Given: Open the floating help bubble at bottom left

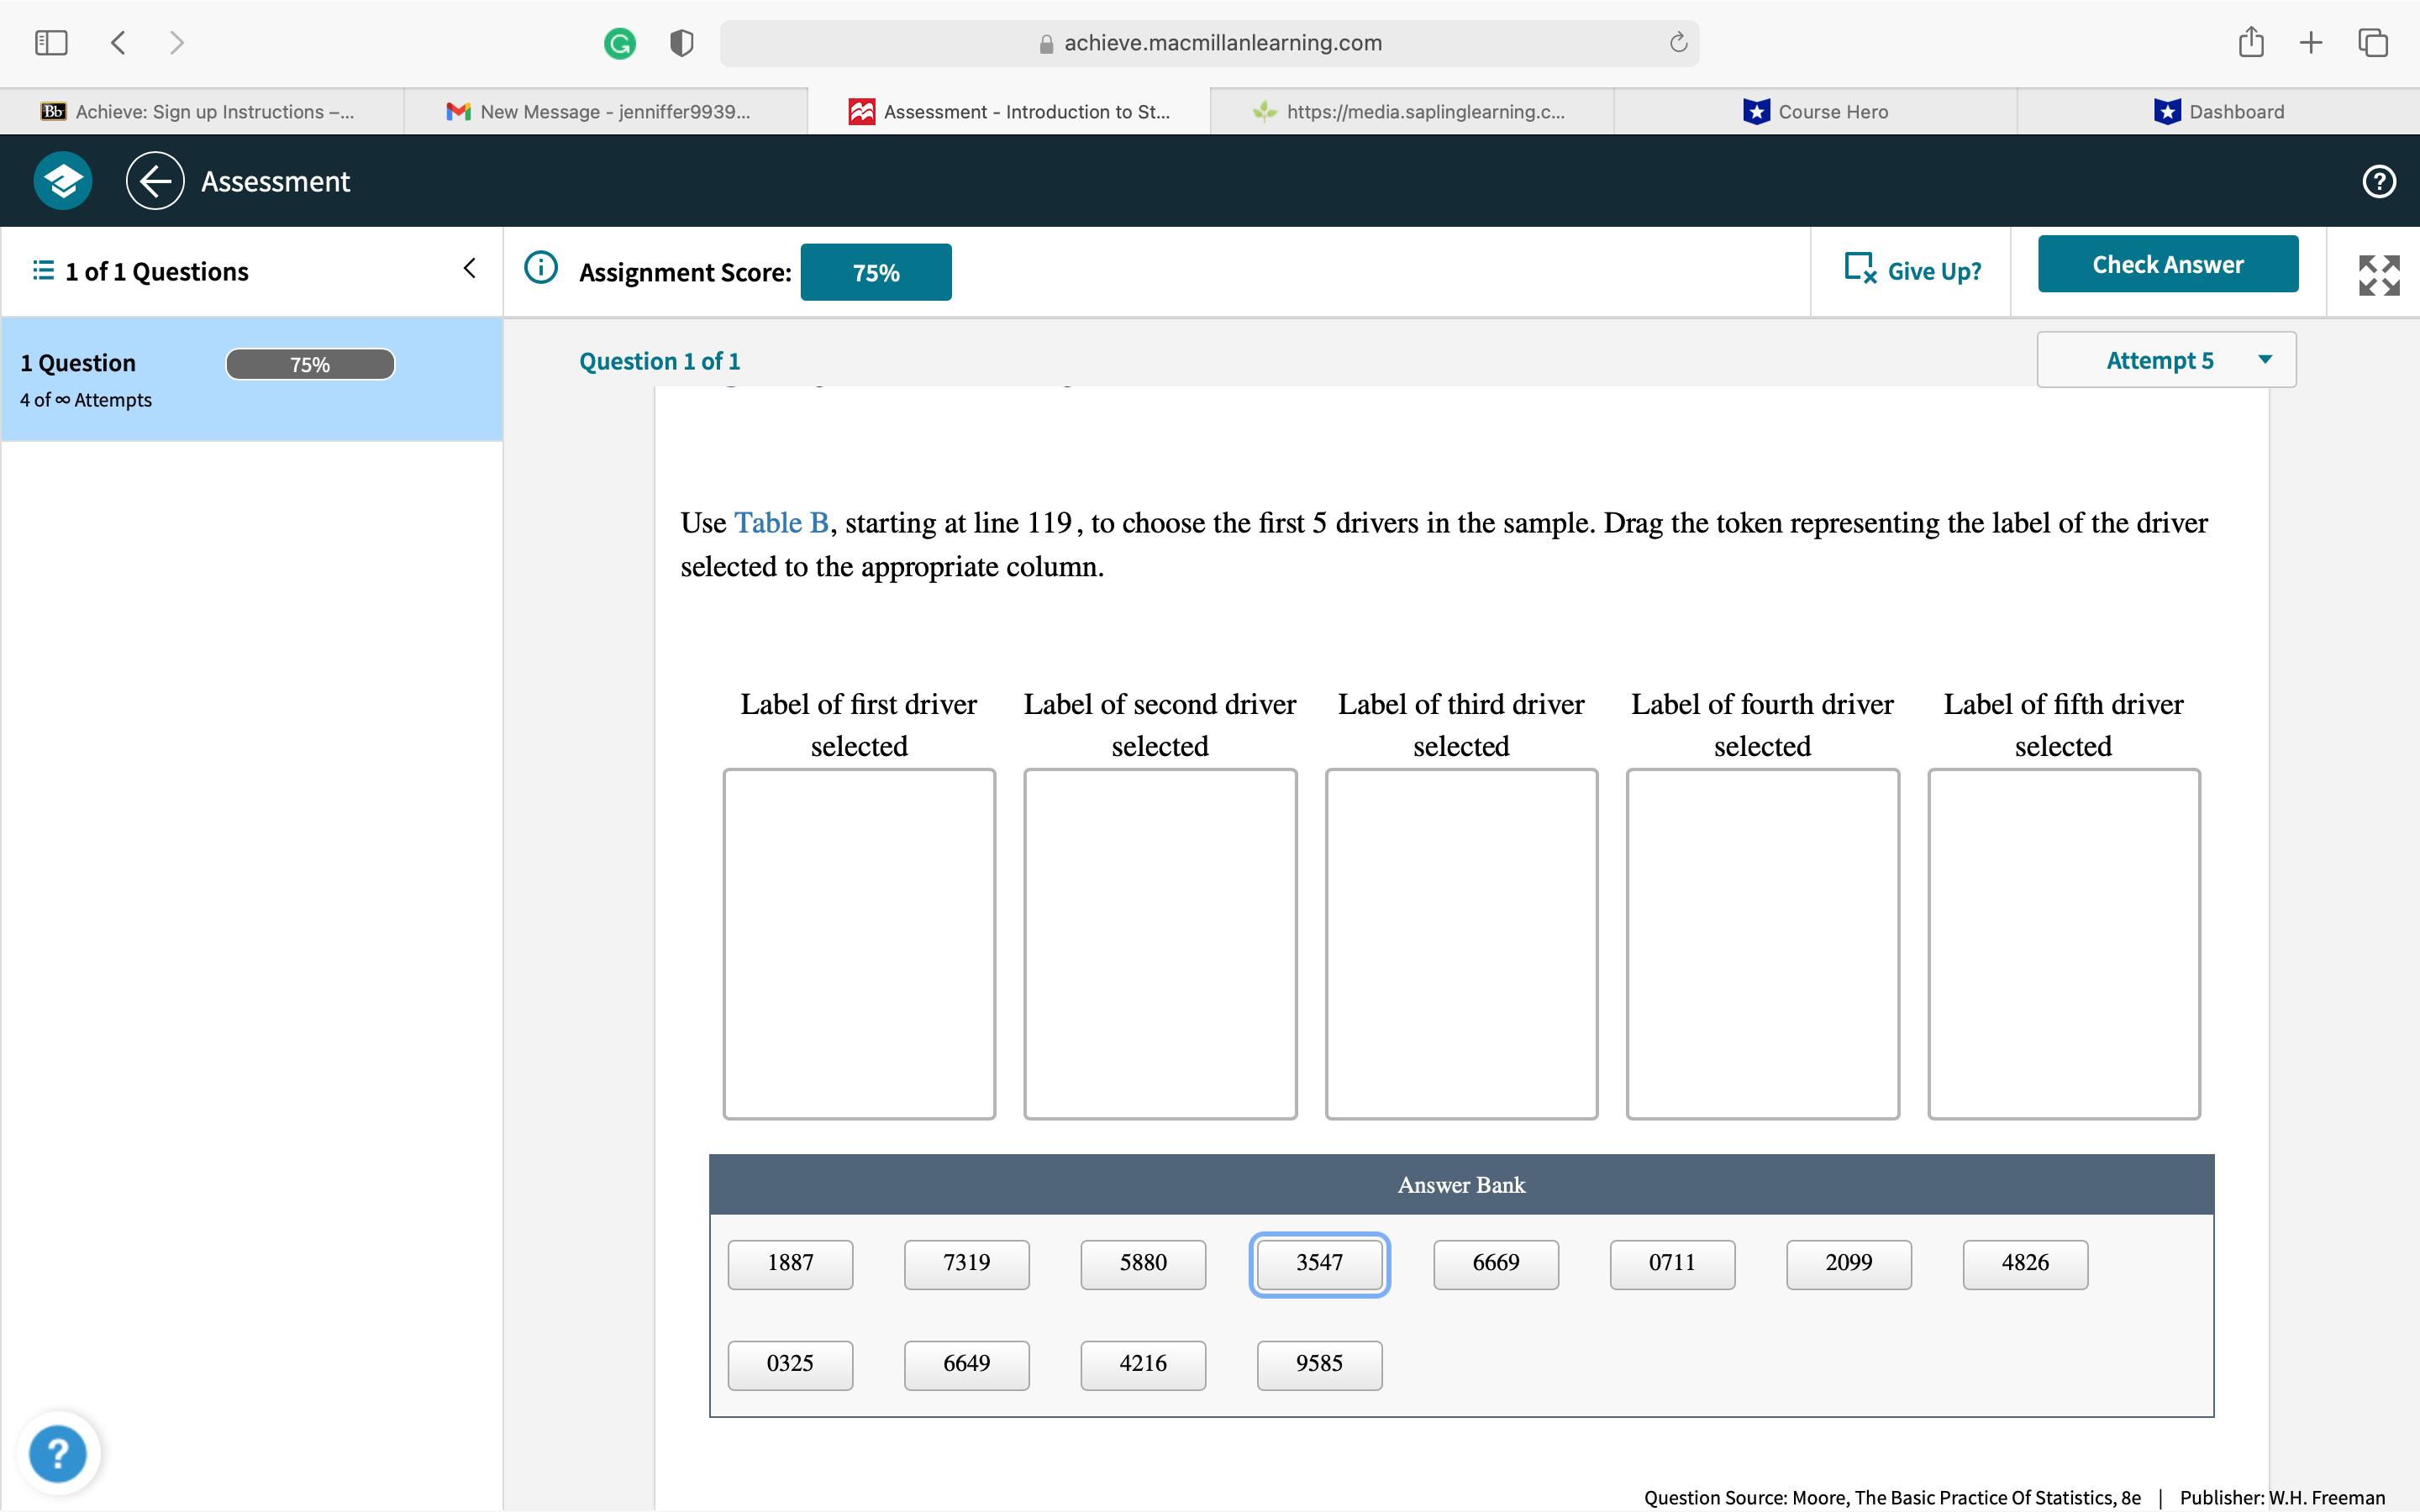Looking at the screenshot, I should click(x=58, y=1453).
